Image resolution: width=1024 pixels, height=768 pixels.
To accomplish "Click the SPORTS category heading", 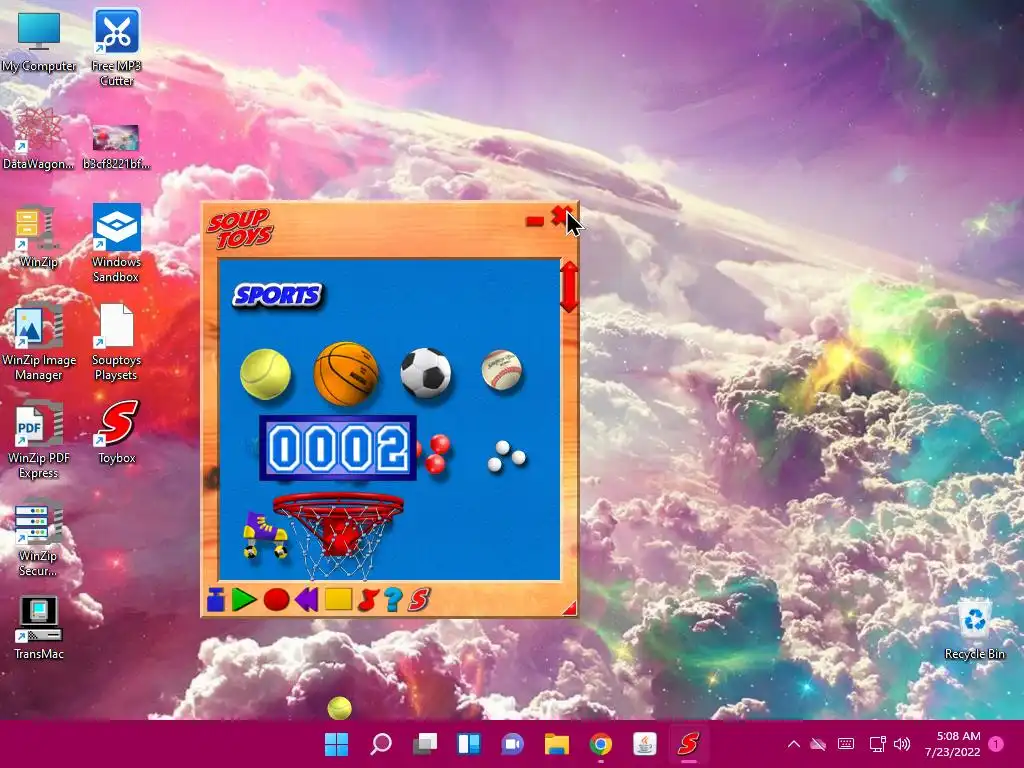I will coord(278,295).
